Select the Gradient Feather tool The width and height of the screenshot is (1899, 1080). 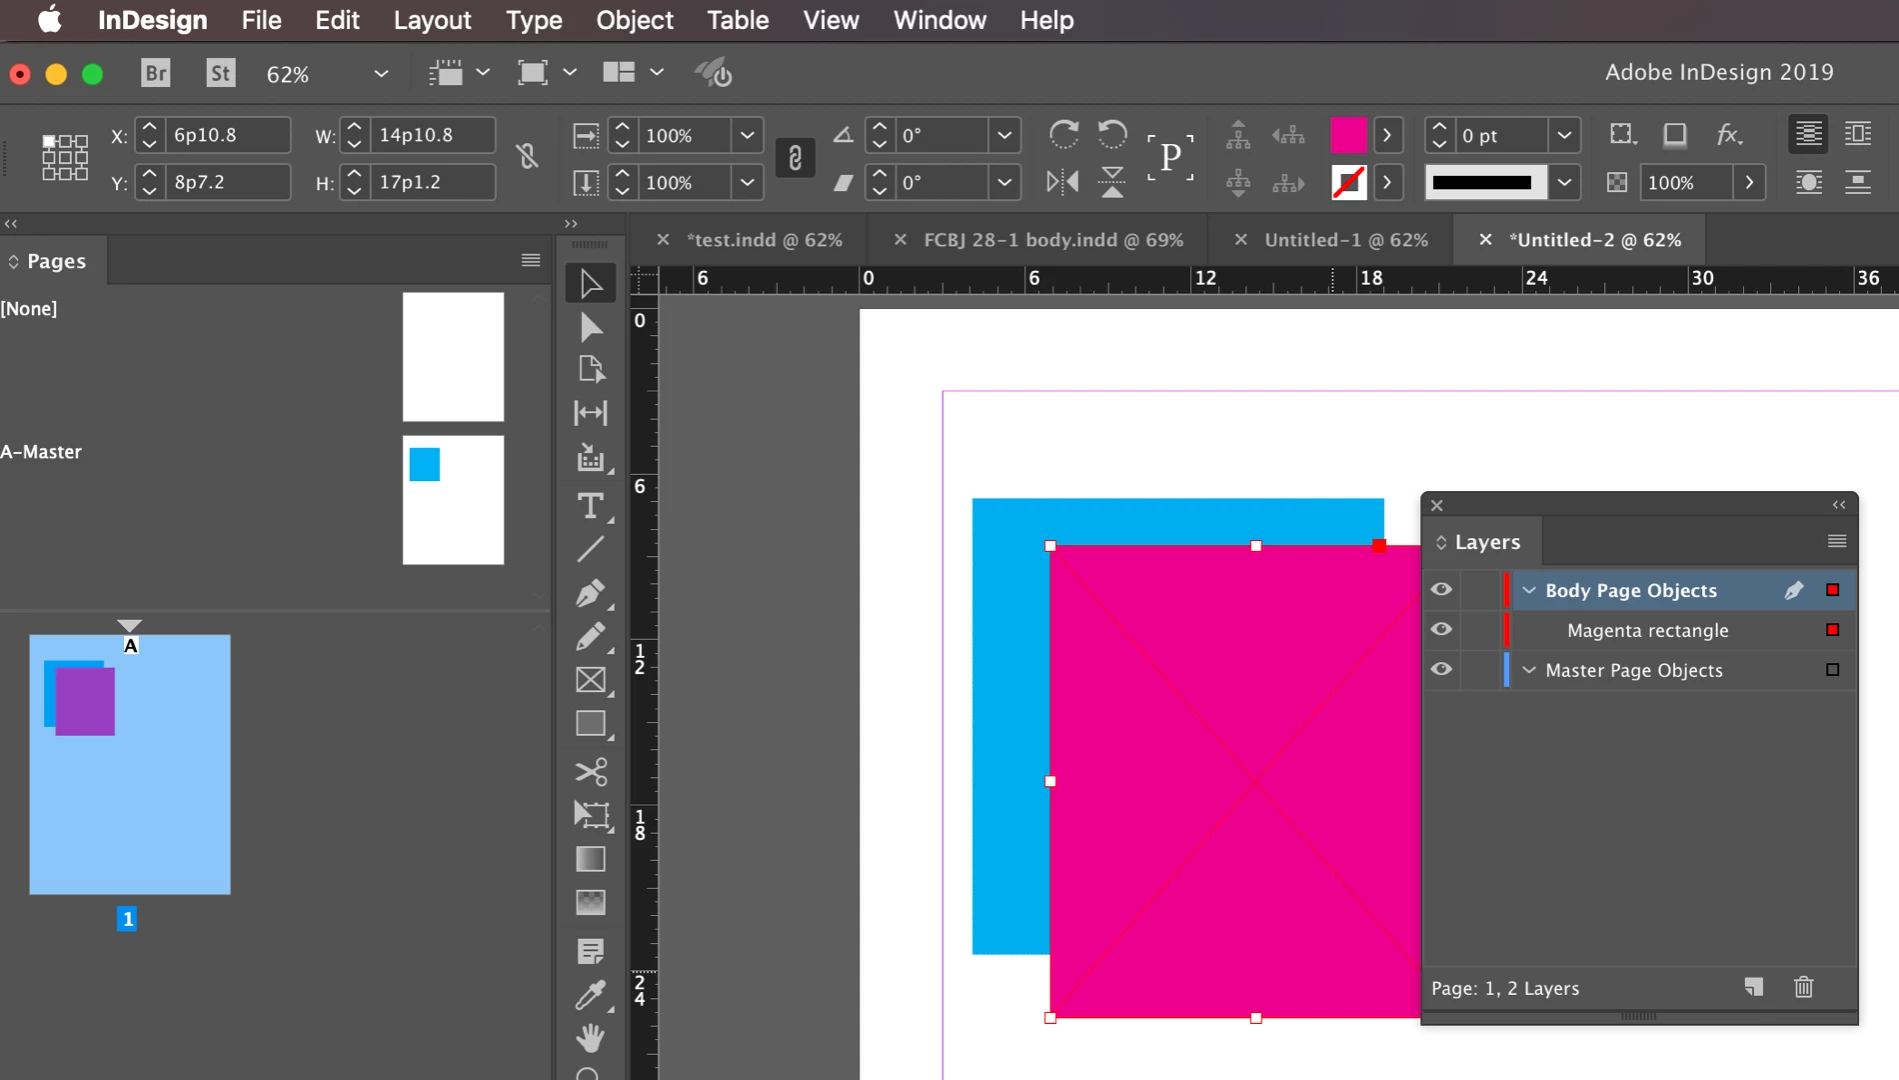click(590, 902)
